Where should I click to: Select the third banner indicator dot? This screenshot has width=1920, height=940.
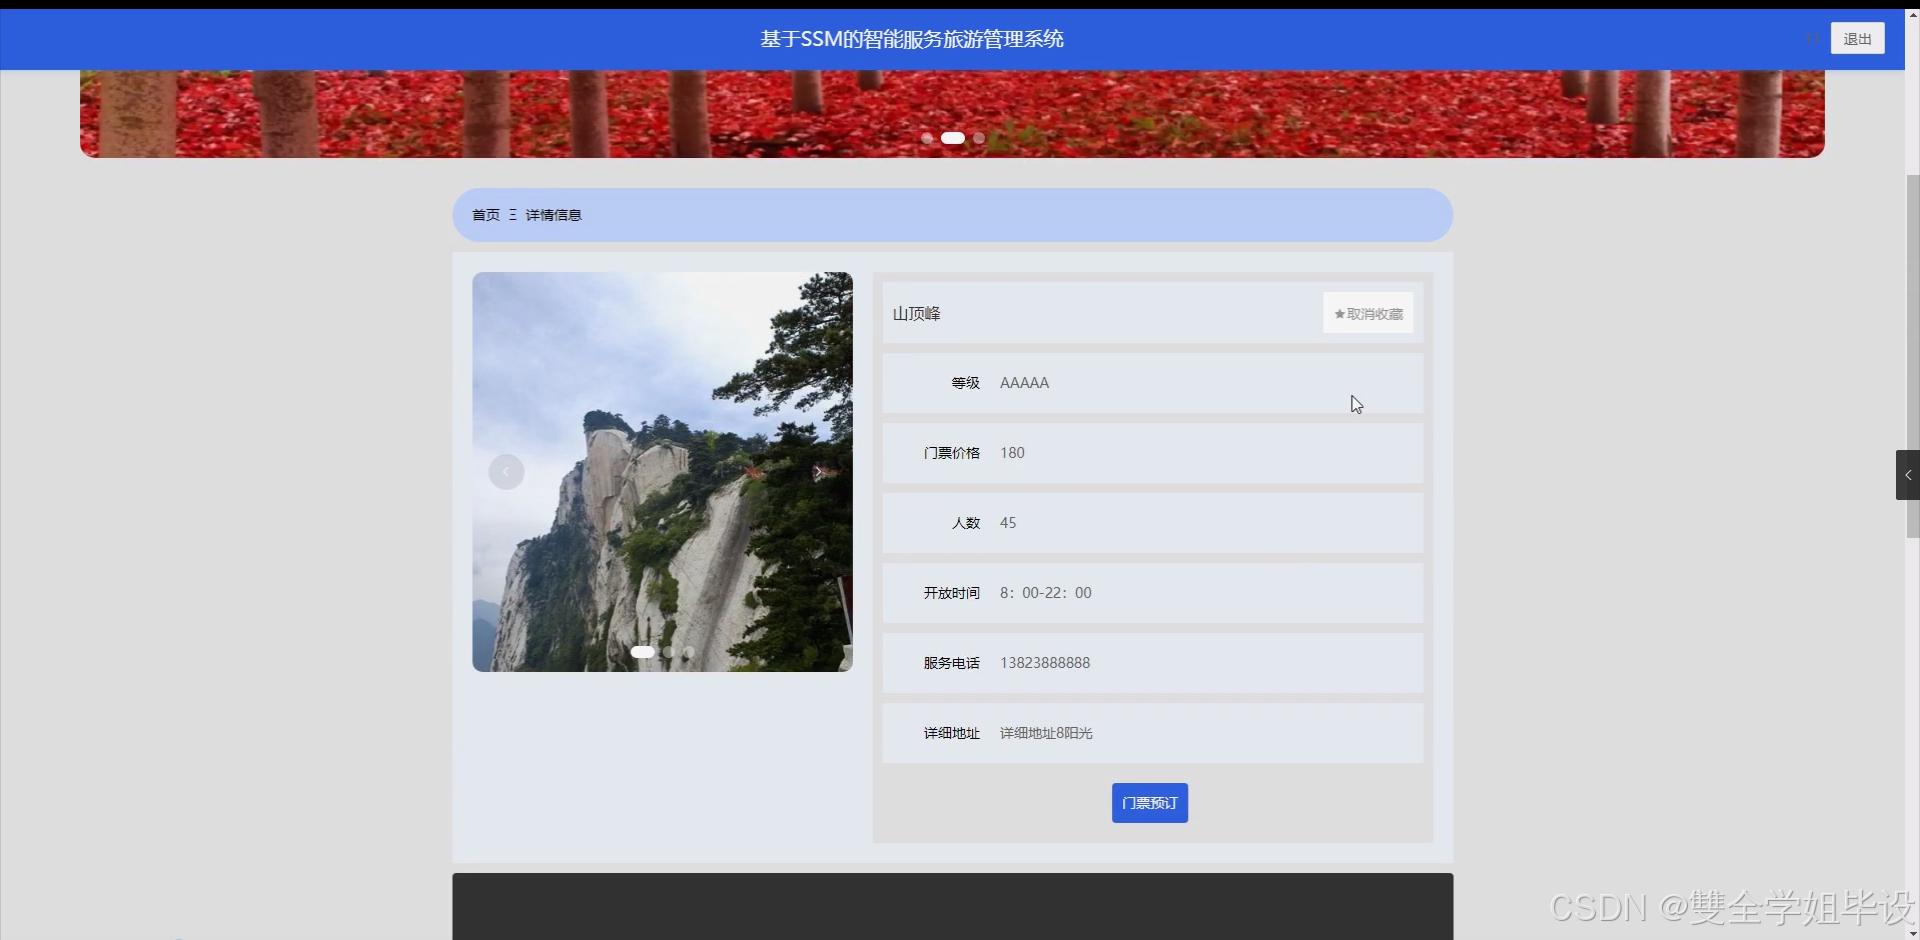979,138
